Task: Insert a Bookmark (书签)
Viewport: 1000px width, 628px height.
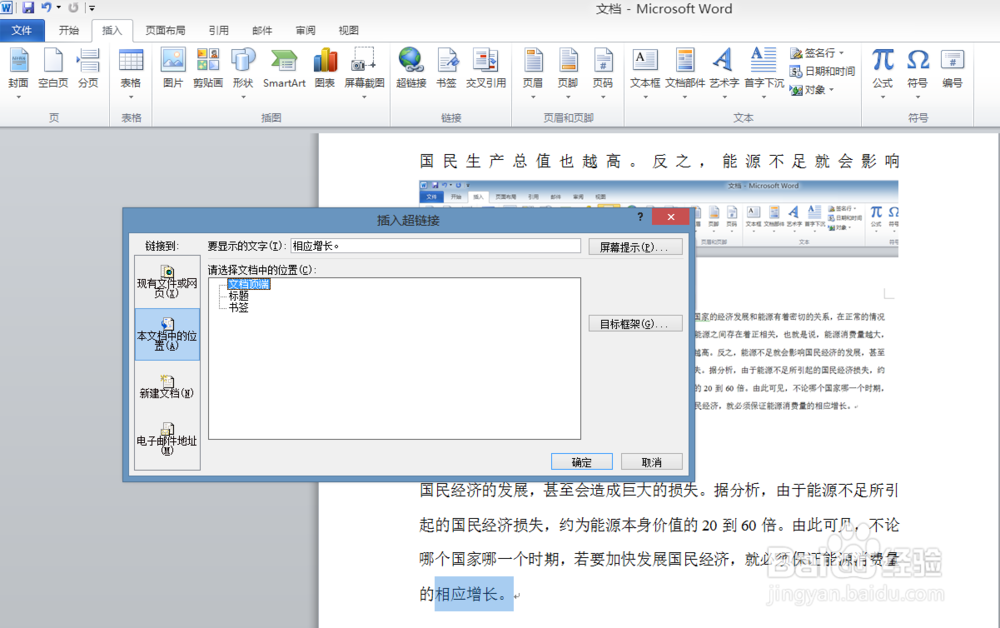Action: point(446,70)
